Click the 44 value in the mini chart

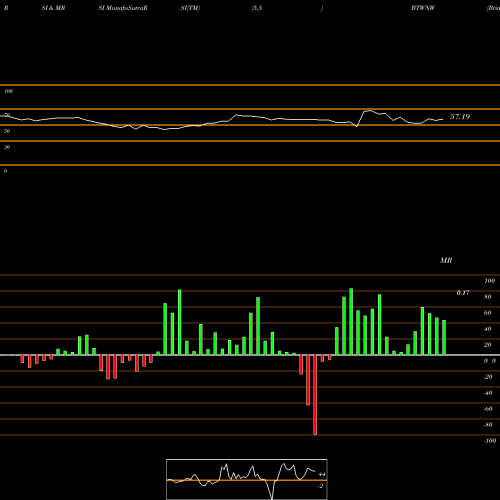click(x=322, y=474)
